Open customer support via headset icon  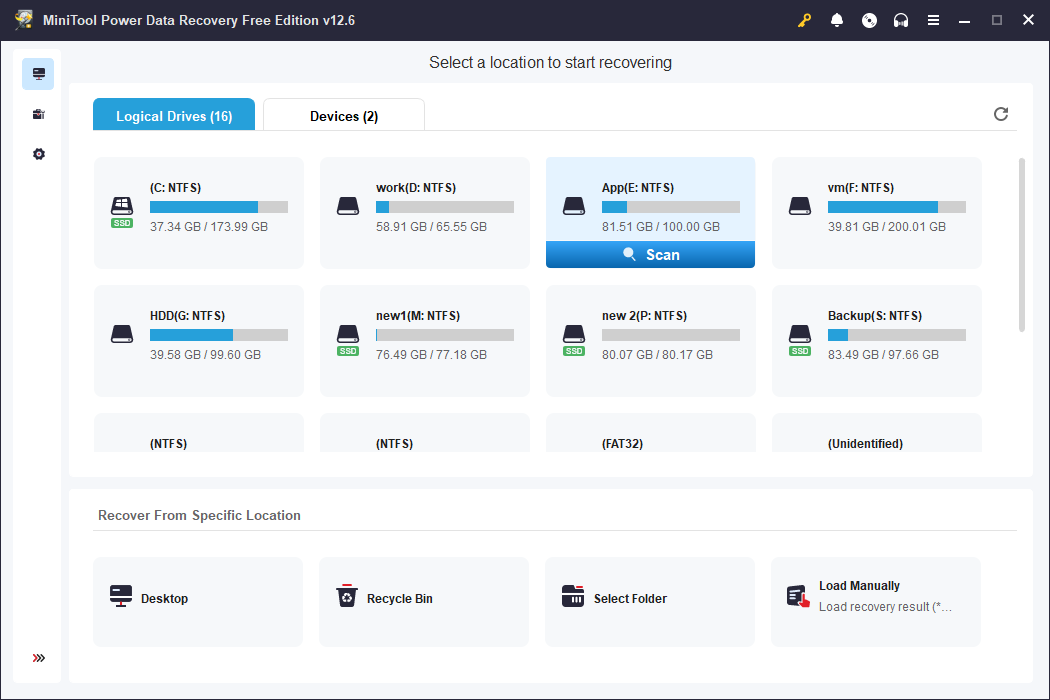(901, 19)
